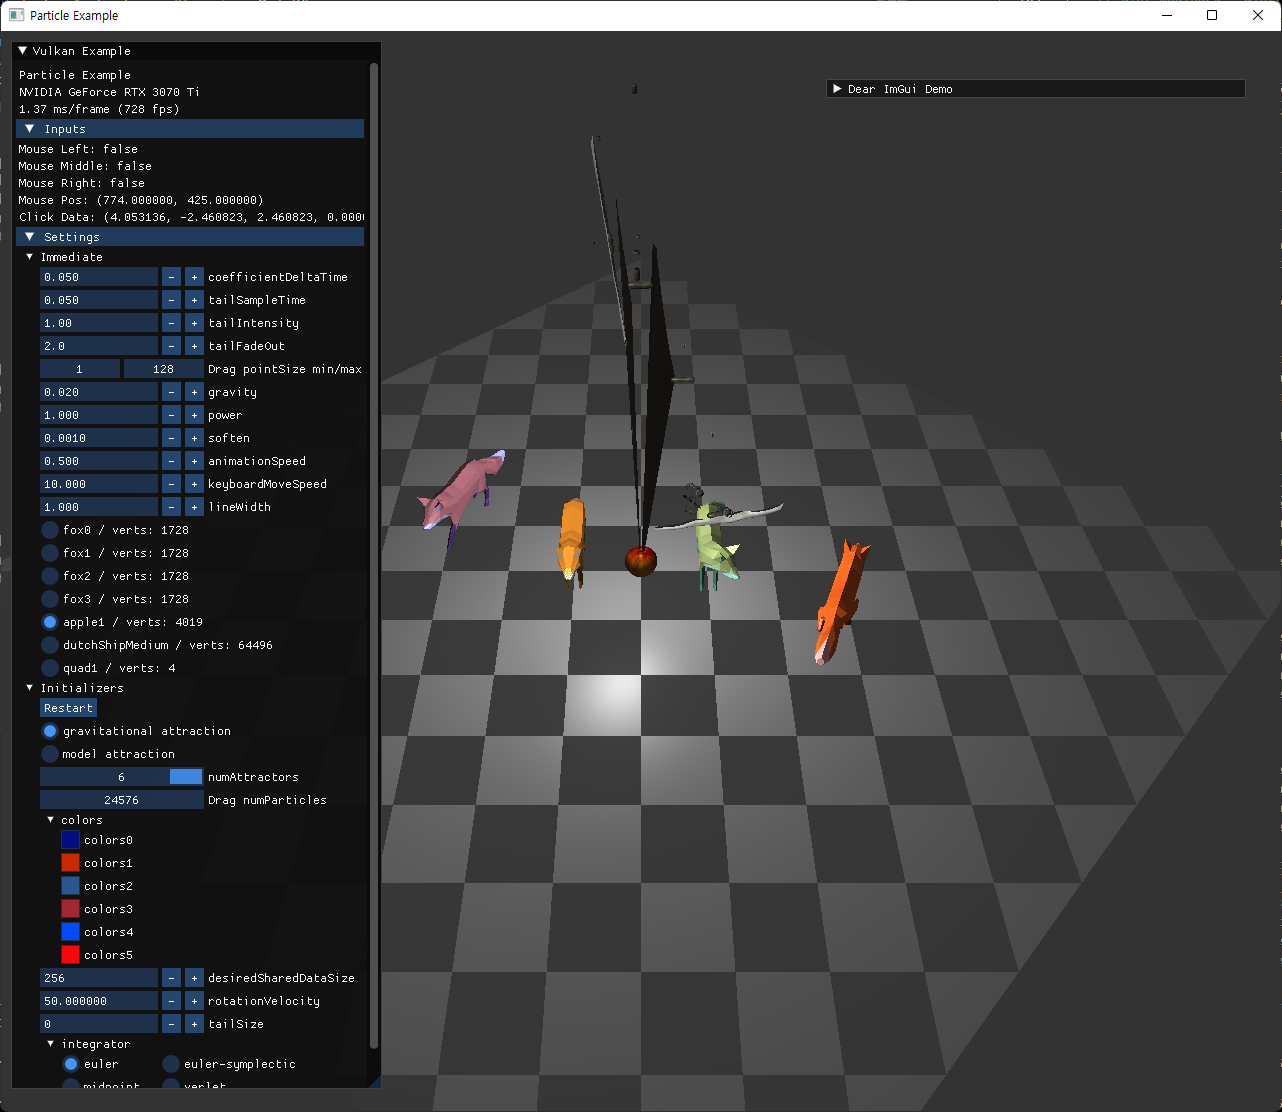The image size is (1282, 1112).
Task: Click the coefficientDeltaTime value field
Action: pyautogui.click(x=99, y=277)
